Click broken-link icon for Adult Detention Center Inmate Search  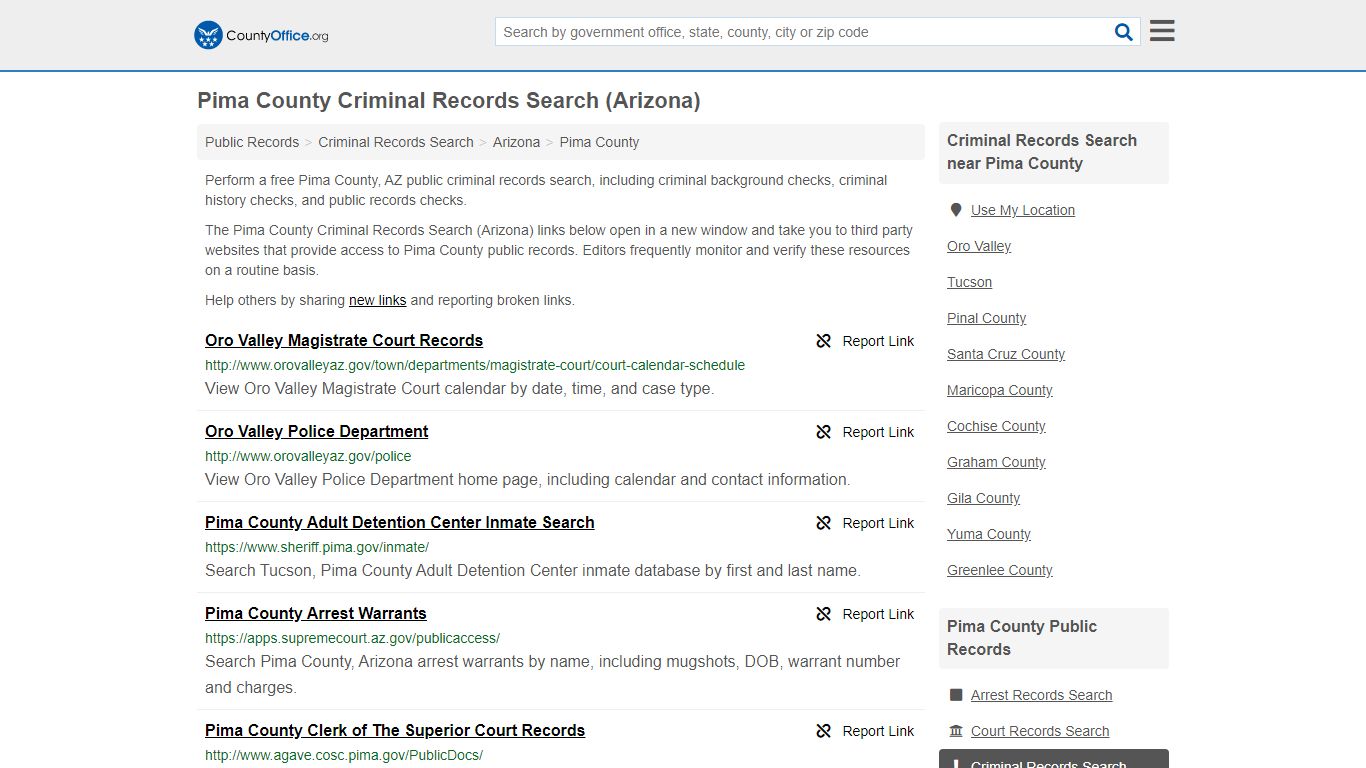coord(824,523)
